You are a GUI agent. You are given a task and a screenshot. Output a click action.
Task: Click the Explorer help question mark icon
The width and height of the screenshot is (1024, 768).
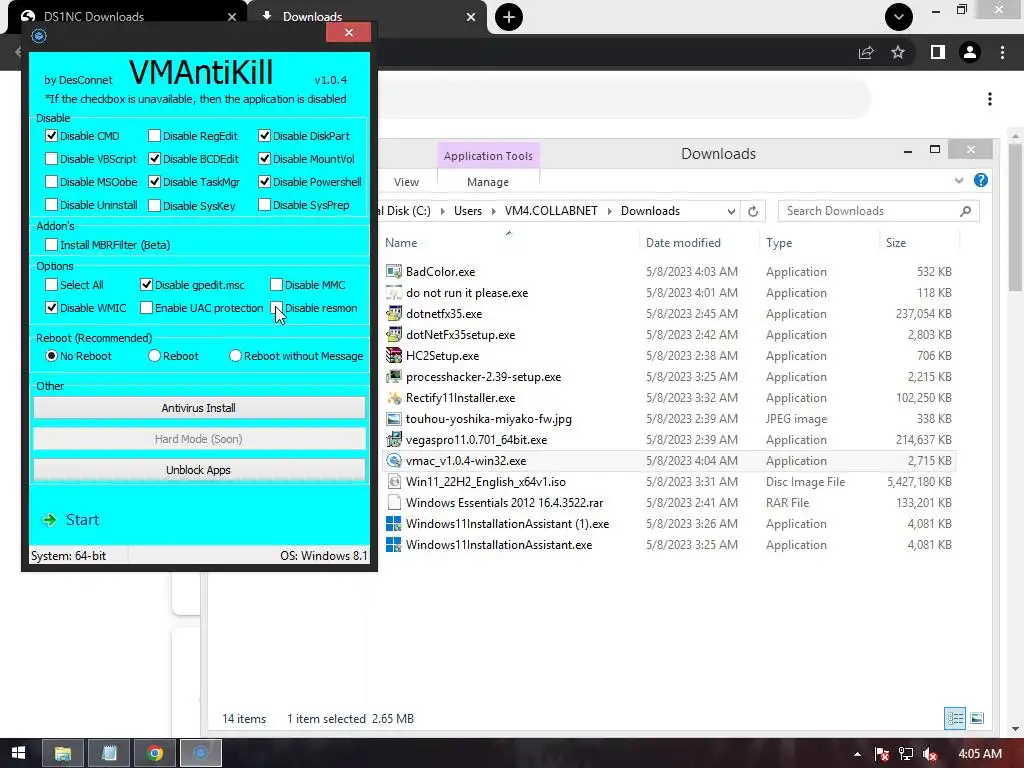pos(980,180)
